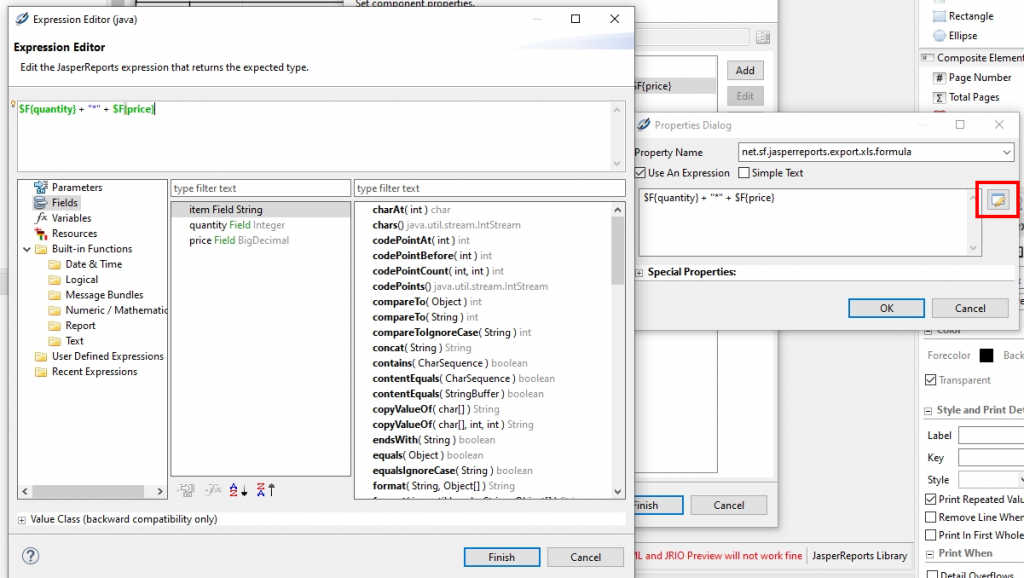Collapse the Composite Elements palette group
The width and height of the screenshot is (1024, 578).
pyautogui.click(x=925, y=58)
